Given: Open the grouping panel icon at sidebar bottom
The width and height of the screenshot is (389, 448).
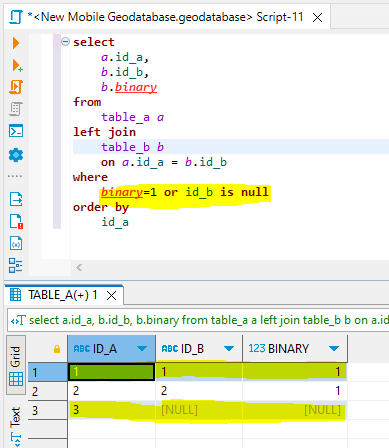Looking at the screenshot, I should pos(16,266).
